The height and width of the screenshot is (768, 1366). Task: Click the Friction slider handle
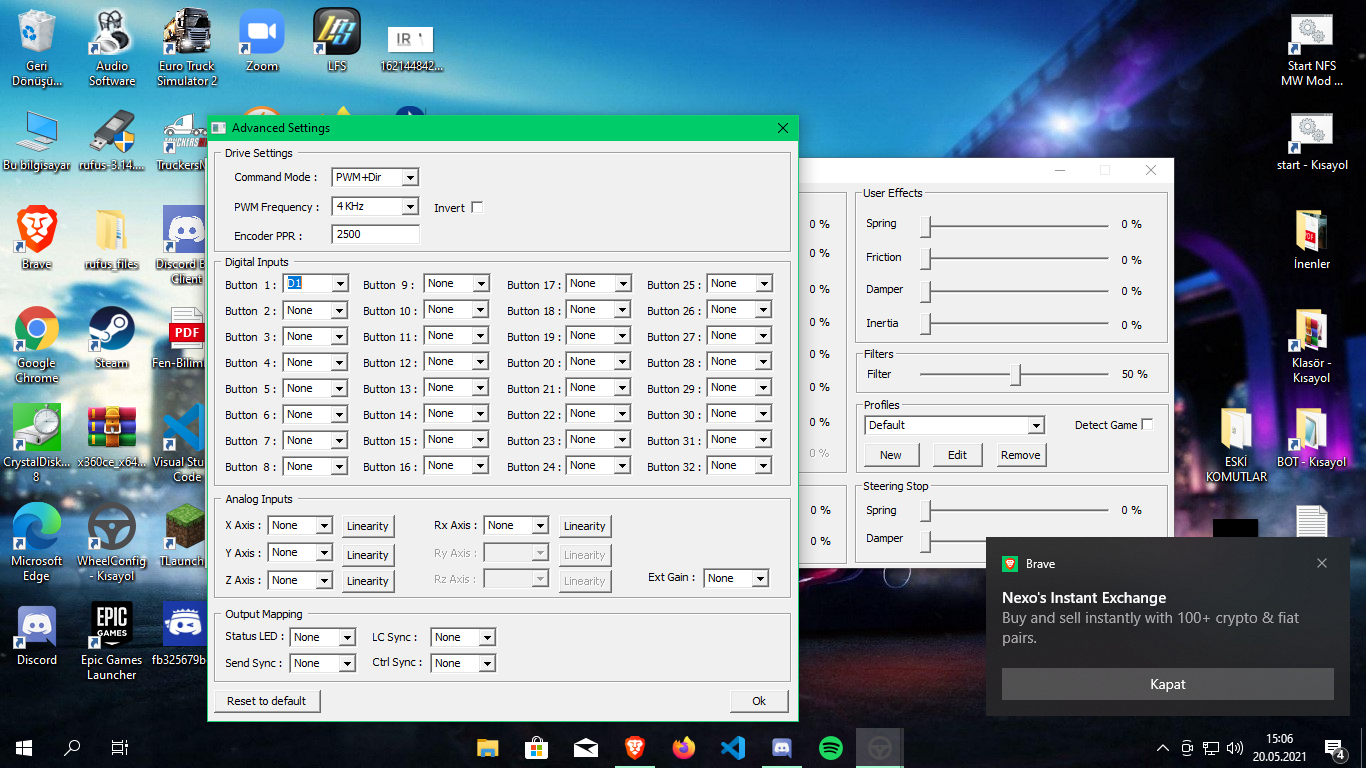point(926,259)
